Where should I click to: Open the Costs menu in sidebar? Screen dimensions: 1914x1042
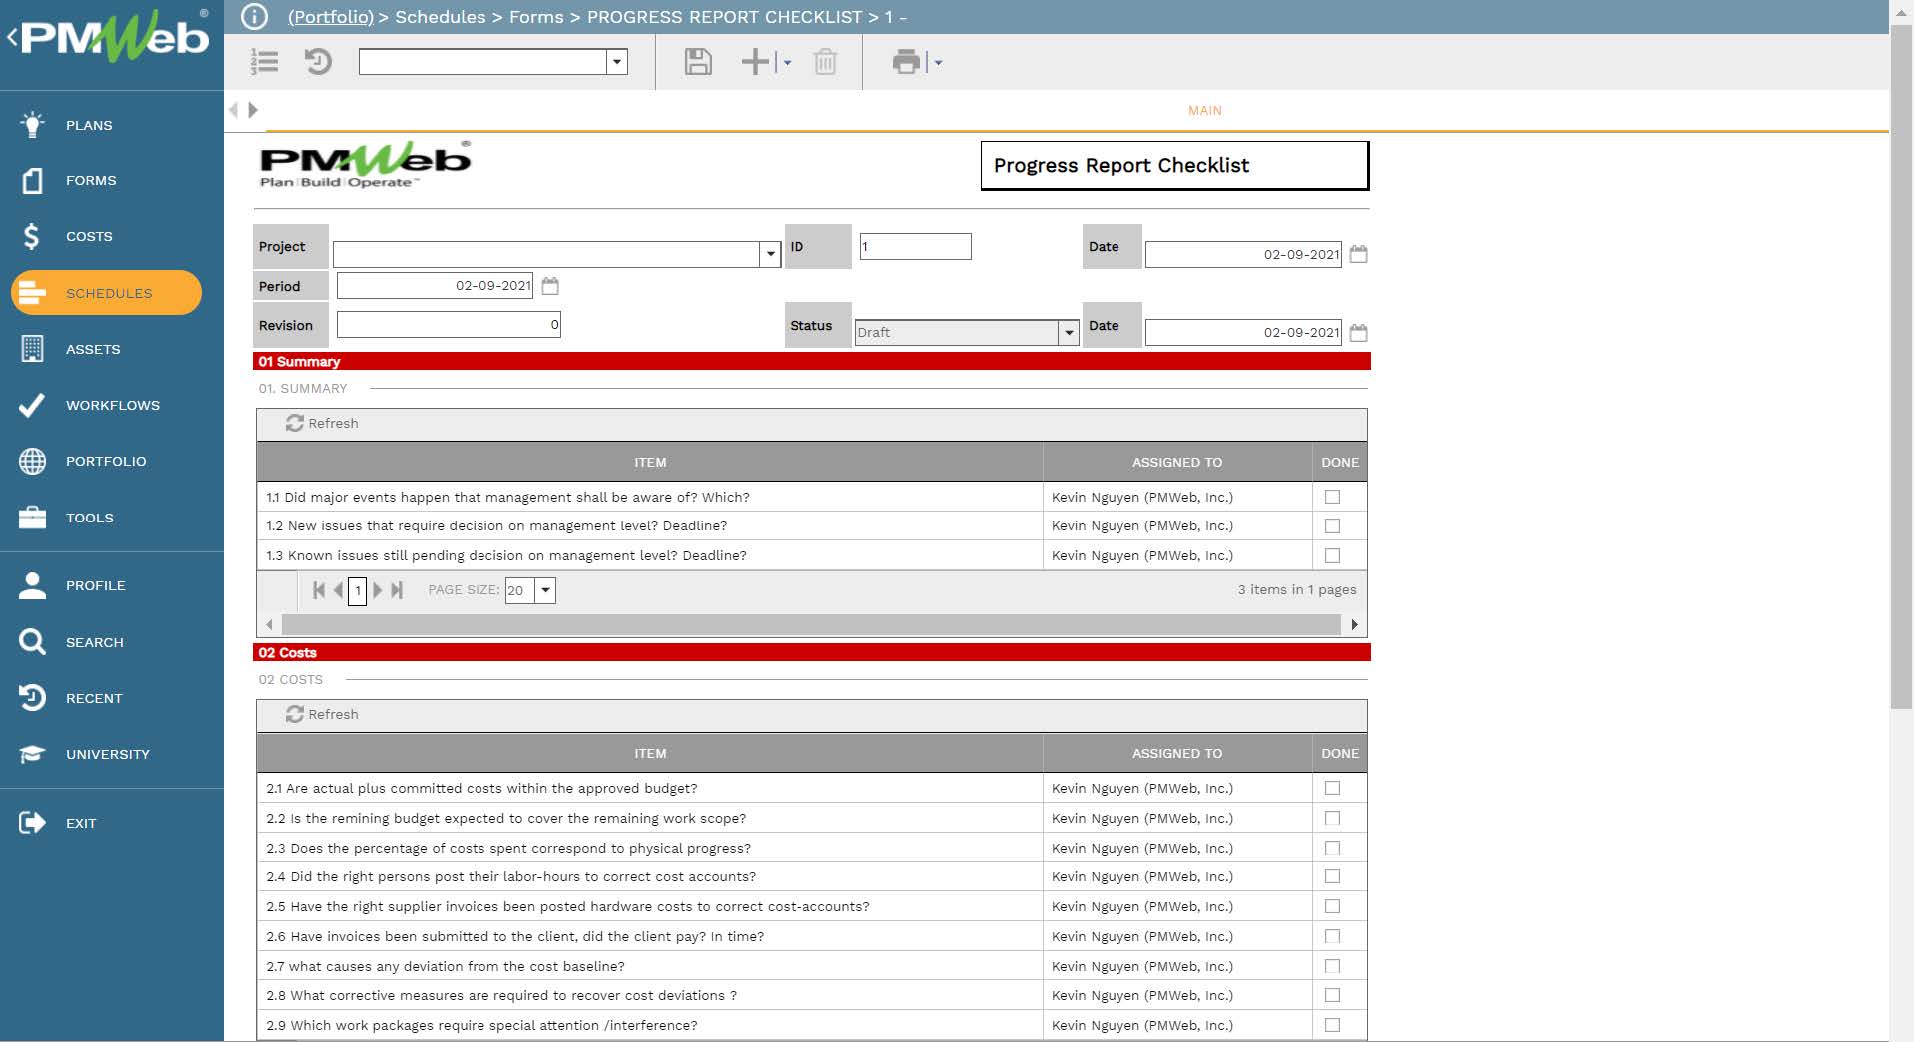click(x=89, y=237)
